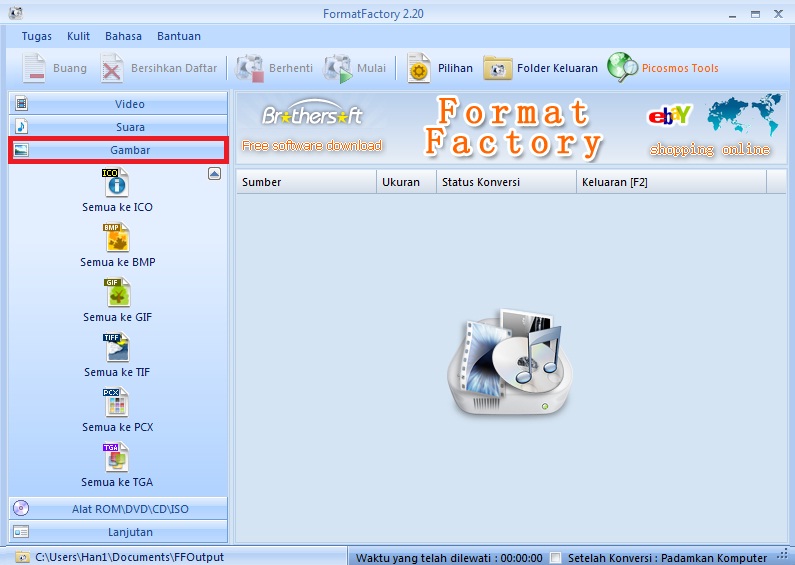Click the disc icon beside Alat ROM\DVD\CD\ISO
The width and height of the screenshot is (795, 565).
(x=21, y=508)
